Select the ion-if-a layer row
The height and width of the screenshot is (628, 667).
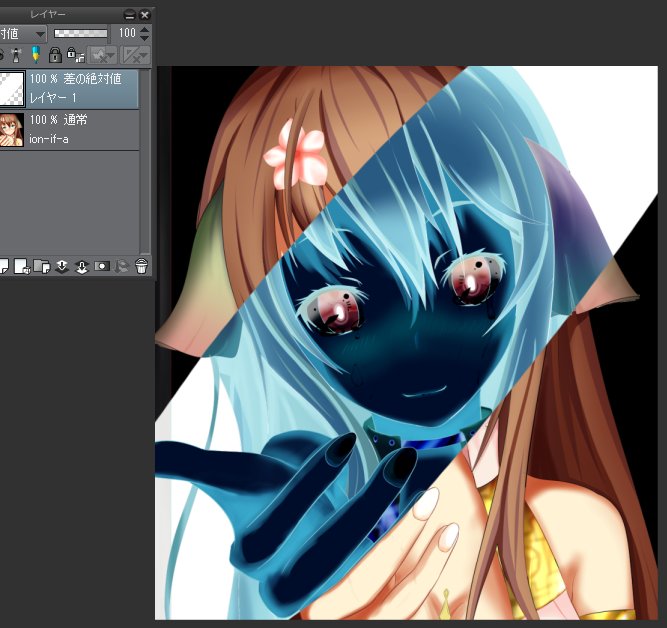(69, 129)
